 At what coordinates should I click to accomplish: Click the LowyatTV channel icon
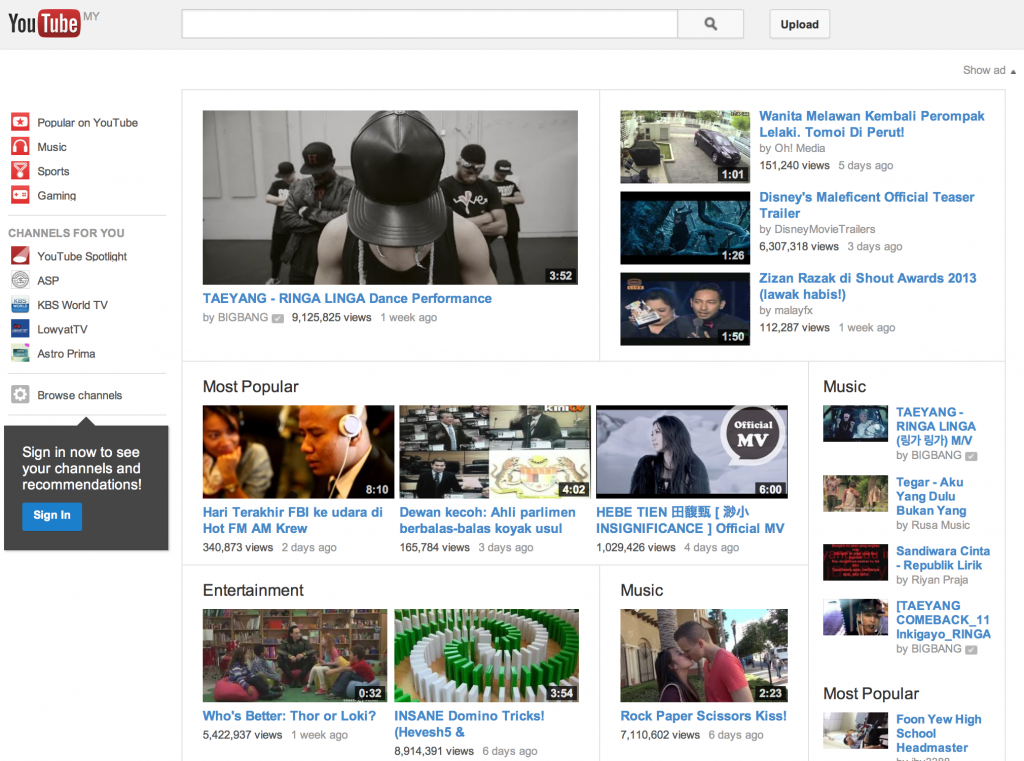[x=20, y=329]
